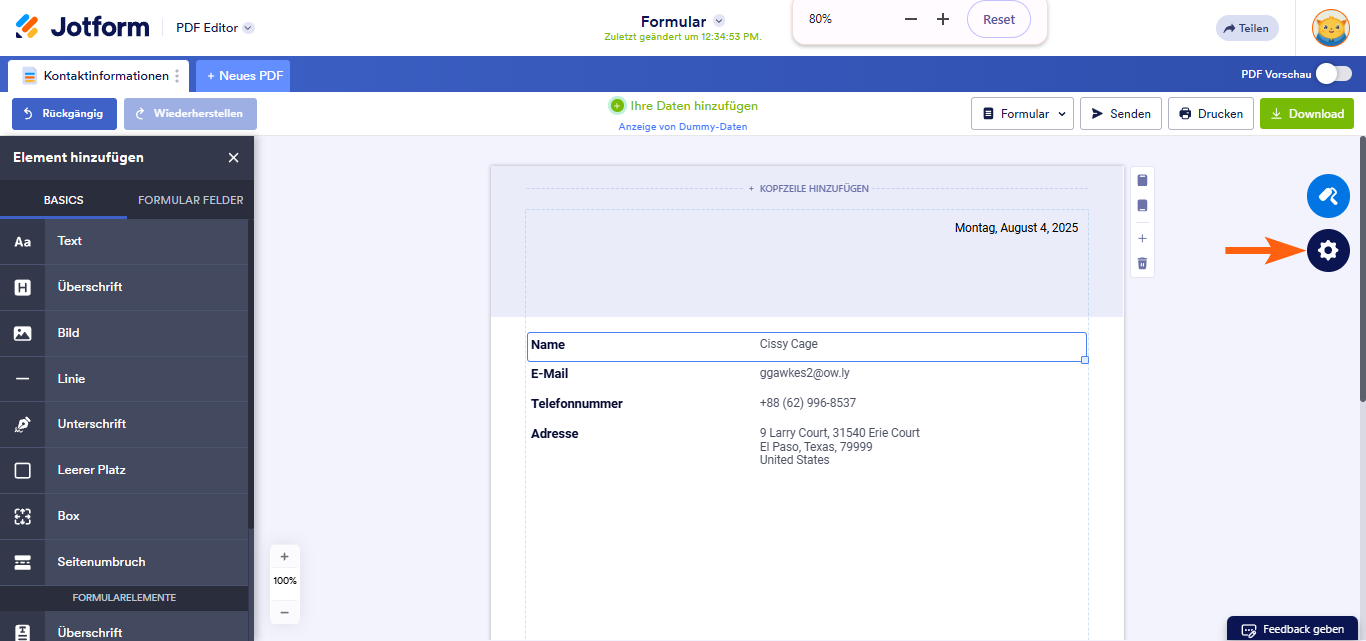Viewport: 1366px width, 641px height.
Task: Select the date text Montag, August 4, 2025
Action: point(1016,228)
